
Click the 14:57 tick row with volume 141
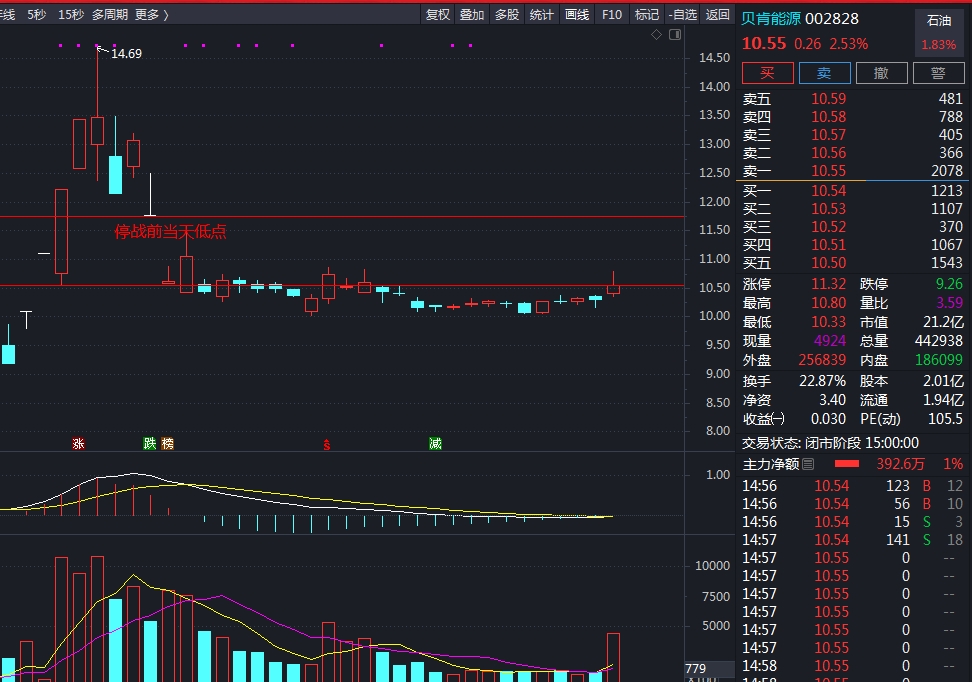(852, 539)
